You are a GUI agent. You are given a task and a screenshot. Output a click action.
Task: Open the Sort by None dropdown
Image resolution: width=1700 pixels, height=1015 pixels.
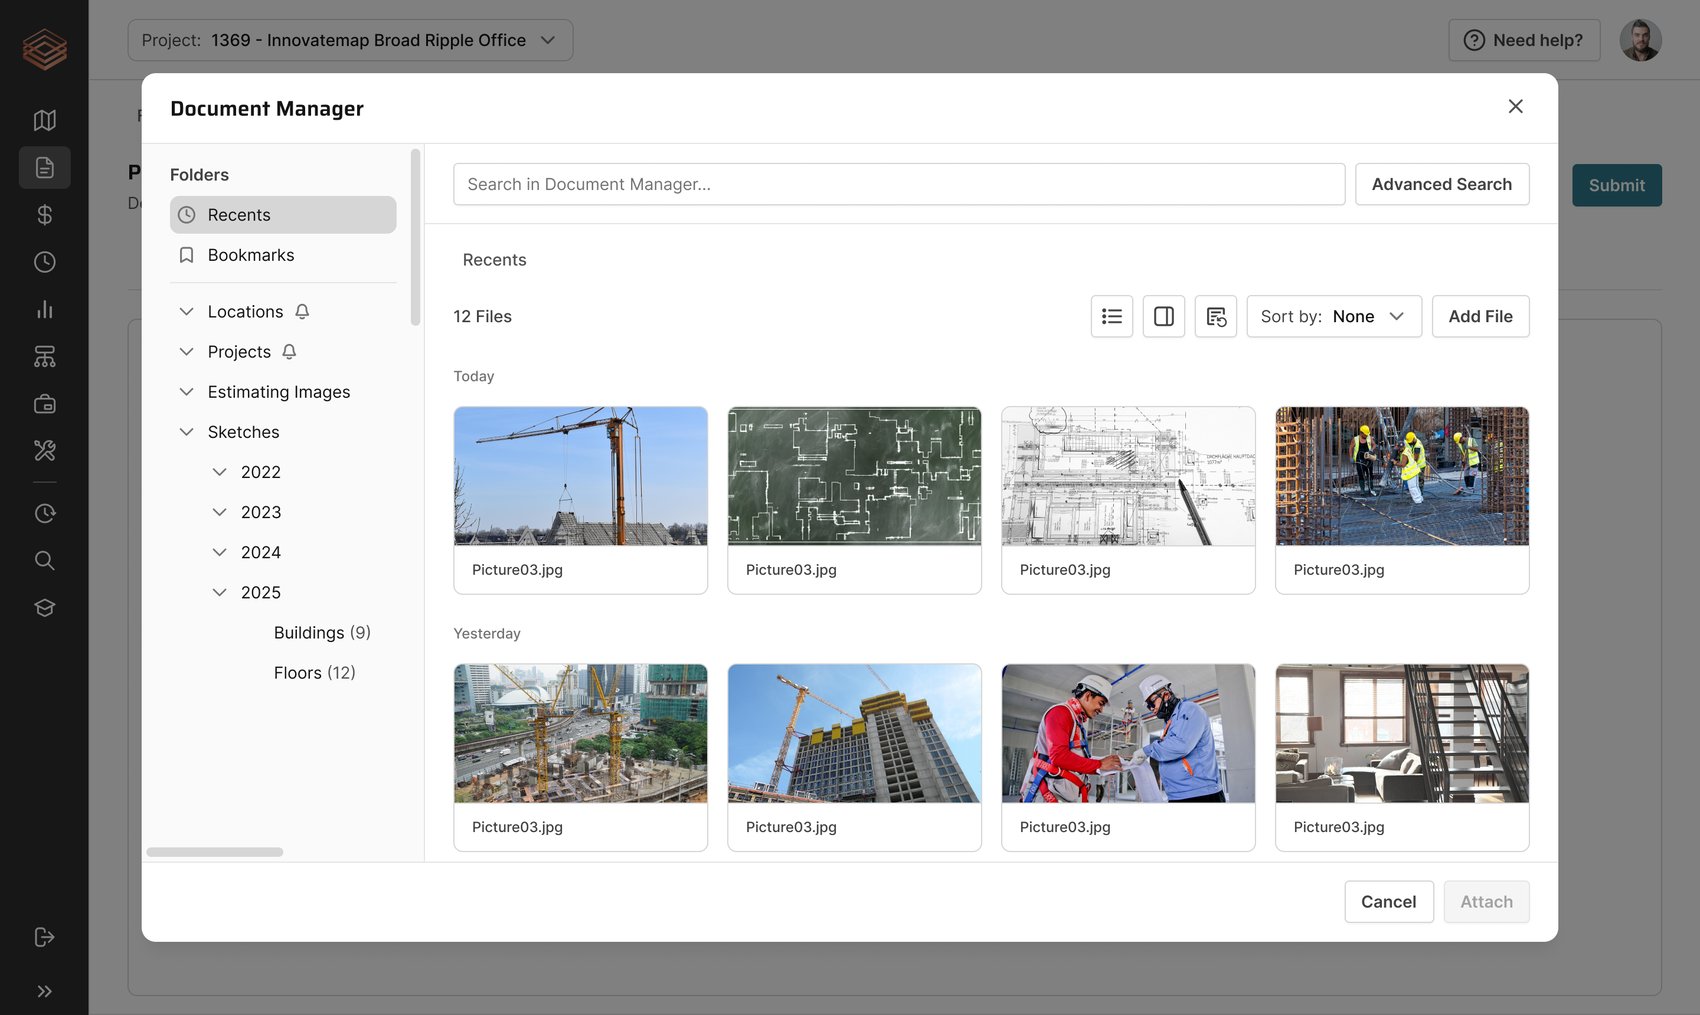(x=1333, y=316)
